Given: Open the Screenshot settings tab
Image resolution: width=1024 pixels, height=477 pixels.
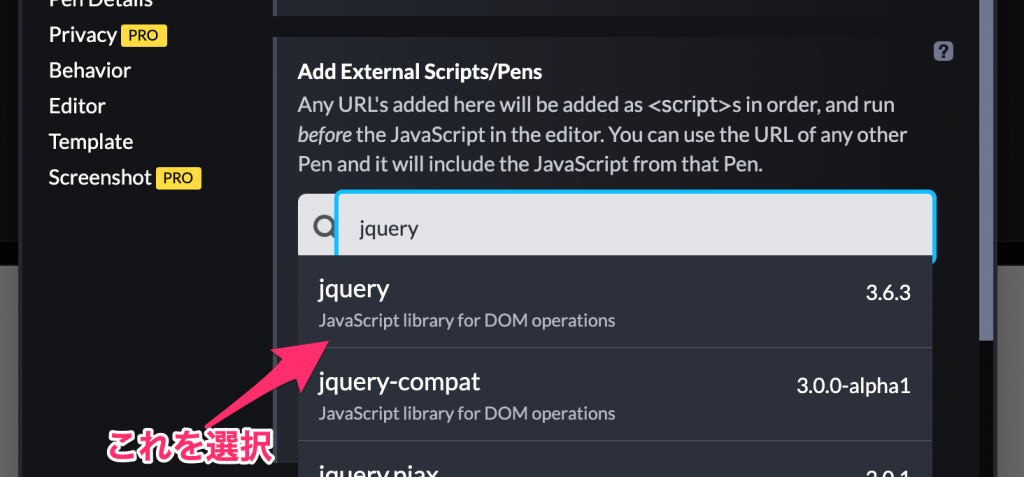Looking at the screenshot, I should pos(100,177).
